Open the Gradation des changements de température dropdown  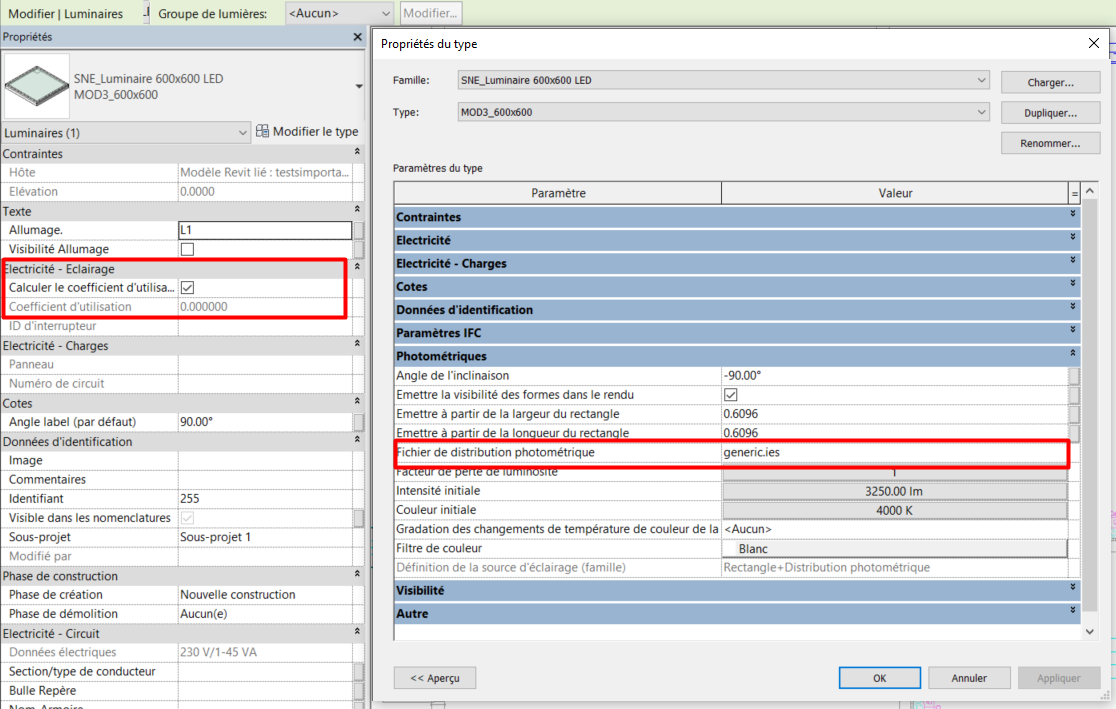(x=893, y=529)
